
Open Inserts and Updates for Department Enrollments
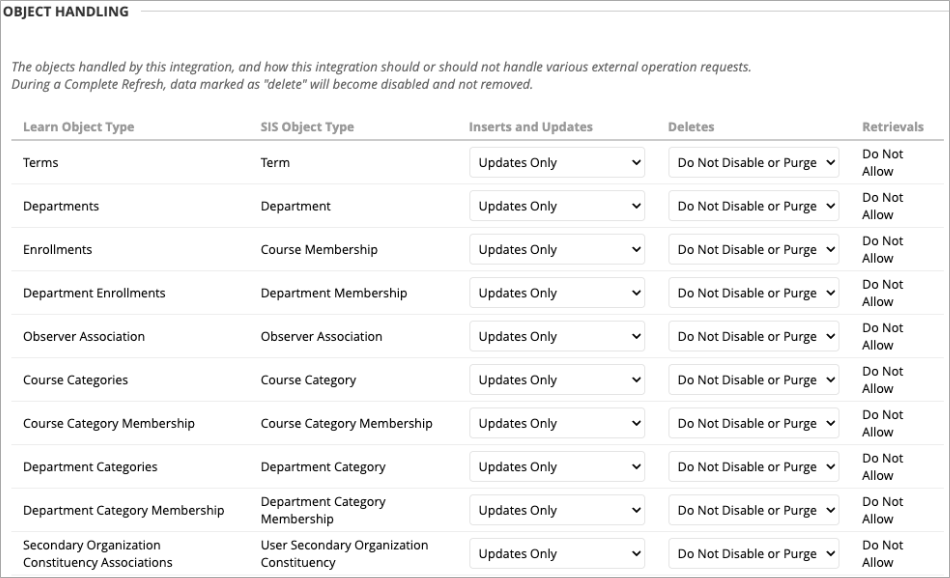point(557,293)
